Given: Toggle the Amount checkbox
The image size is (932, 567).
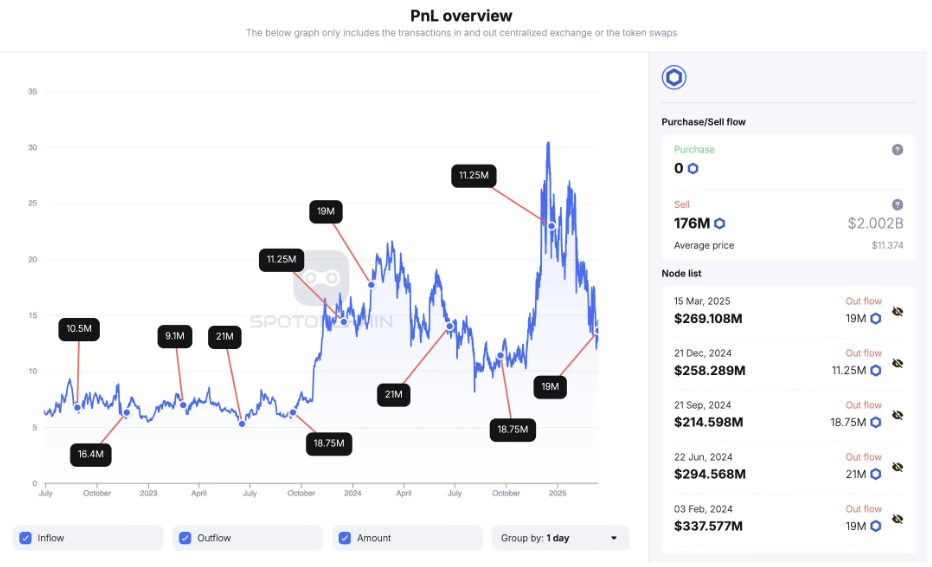Looking at the screenshot, I should pyautogui.click(x=345, y=538).
